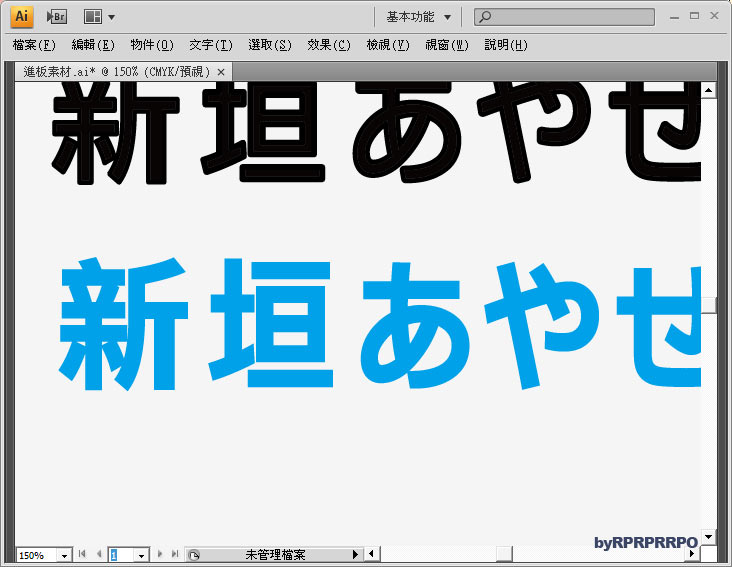This screenshot has height=567, width=732.
Task: Click the vertical scrollbar up arrow
Action: (x=709, y=90)
